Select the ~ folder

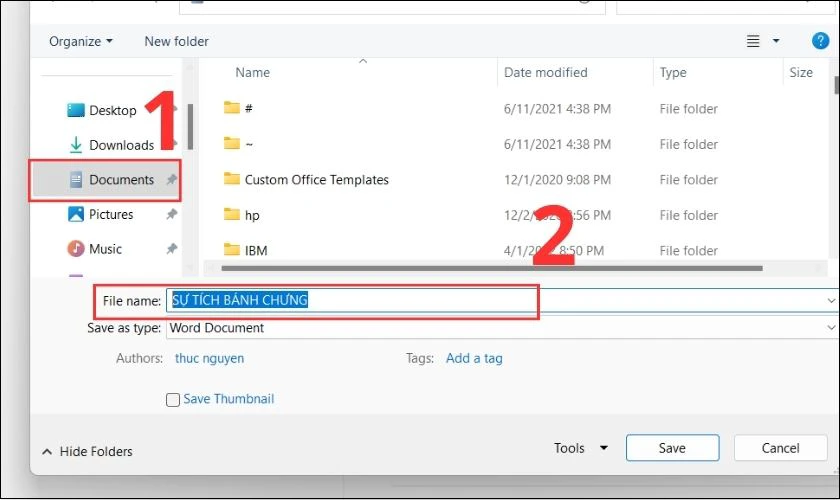[249, 144]
